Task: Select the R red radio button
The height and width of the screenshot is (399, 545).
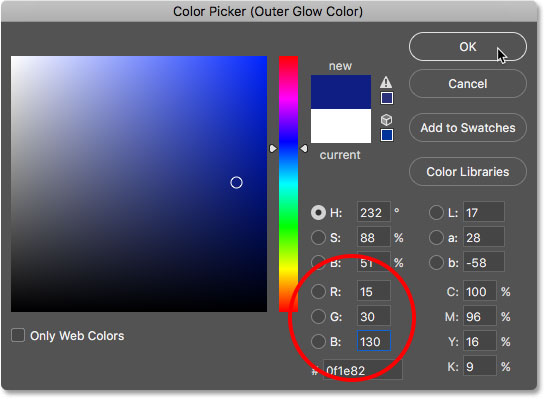Action: [318, 292]
